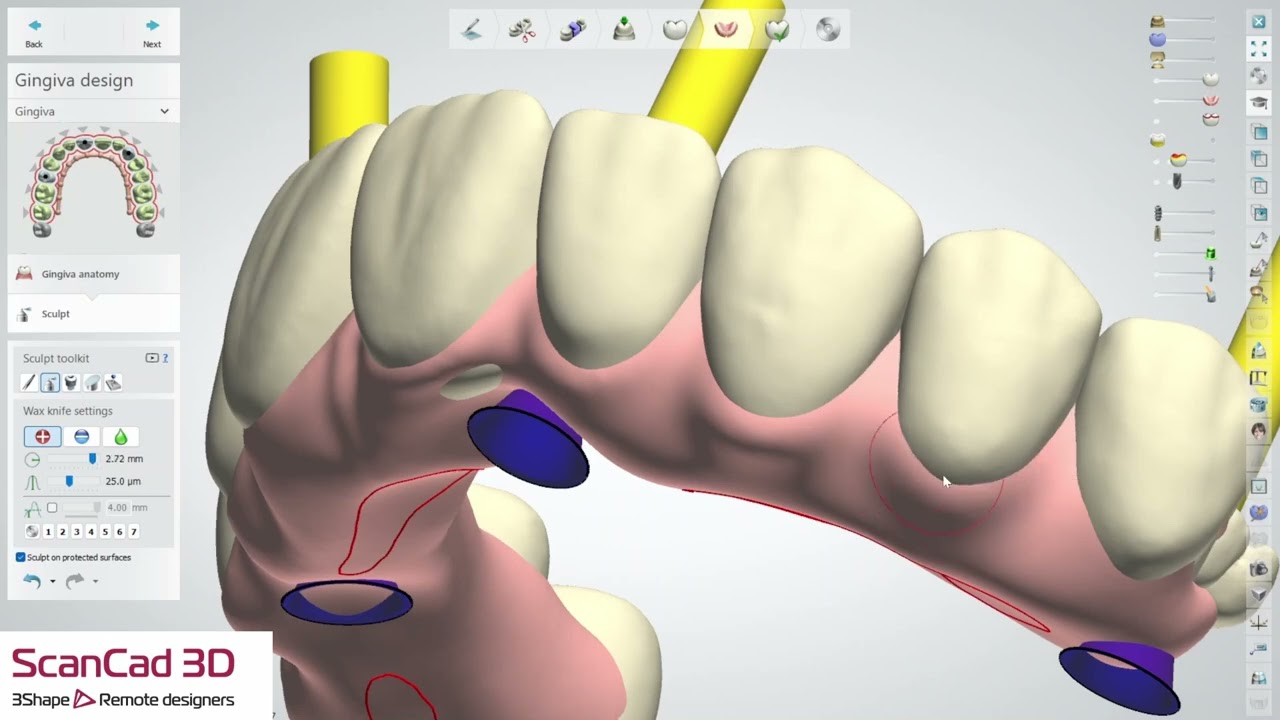Open the patient face photo icon
1280x720 pixels.
pos(1259,432)
